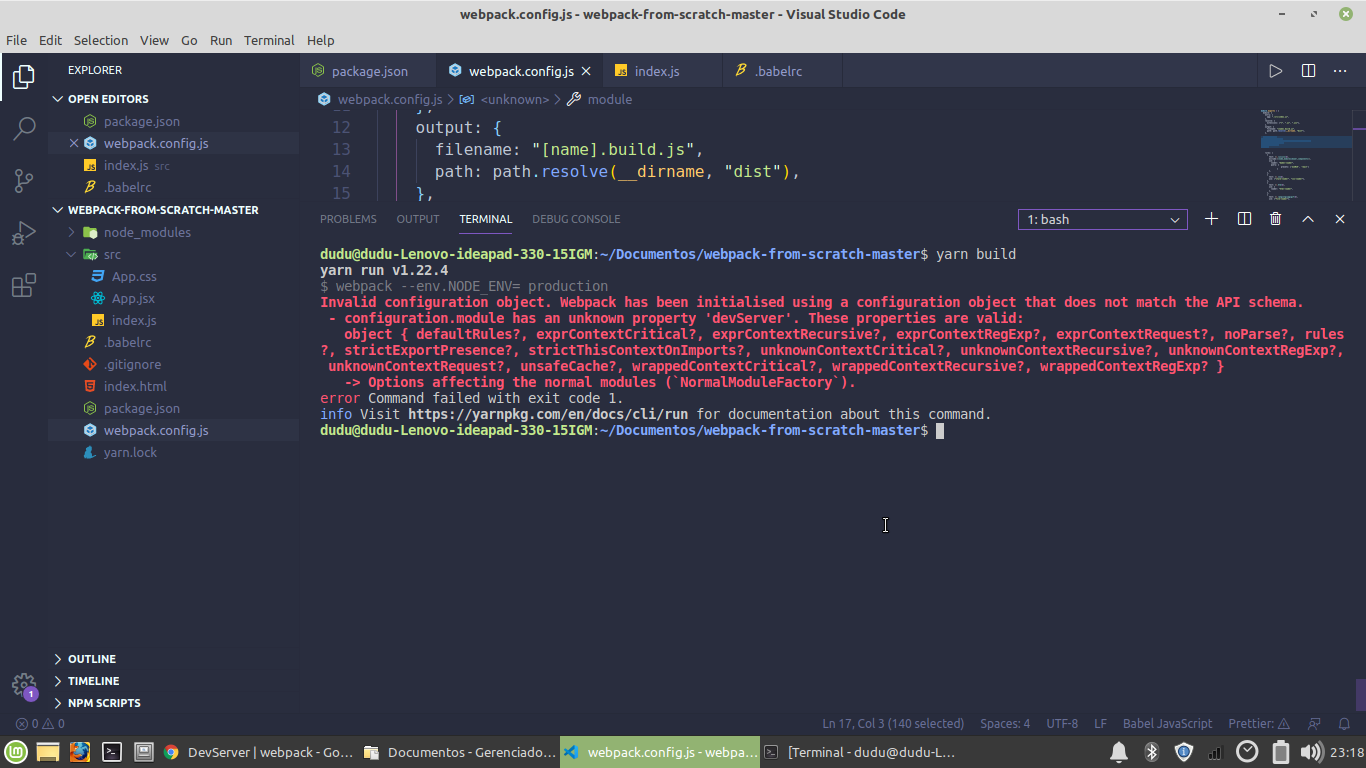Launch the file manager from taskbar

pos(48,752)
